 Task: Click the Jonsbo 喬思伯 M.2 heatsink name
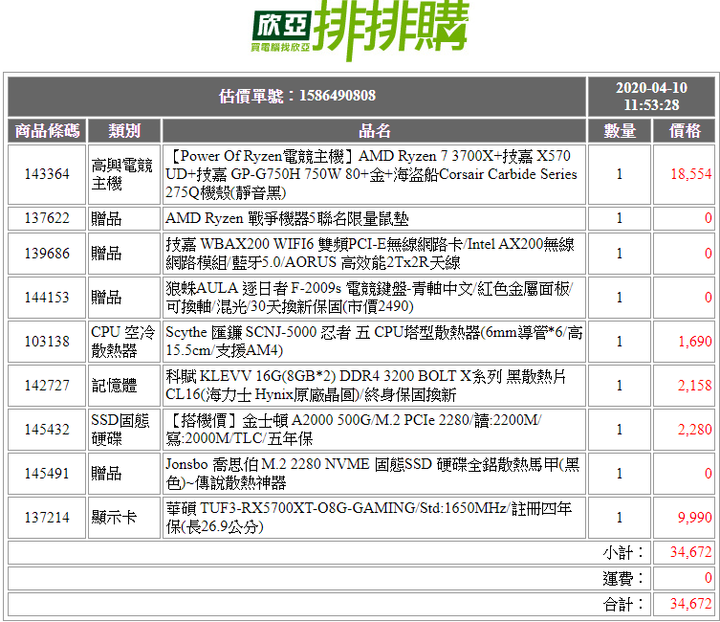coord(374,474)
